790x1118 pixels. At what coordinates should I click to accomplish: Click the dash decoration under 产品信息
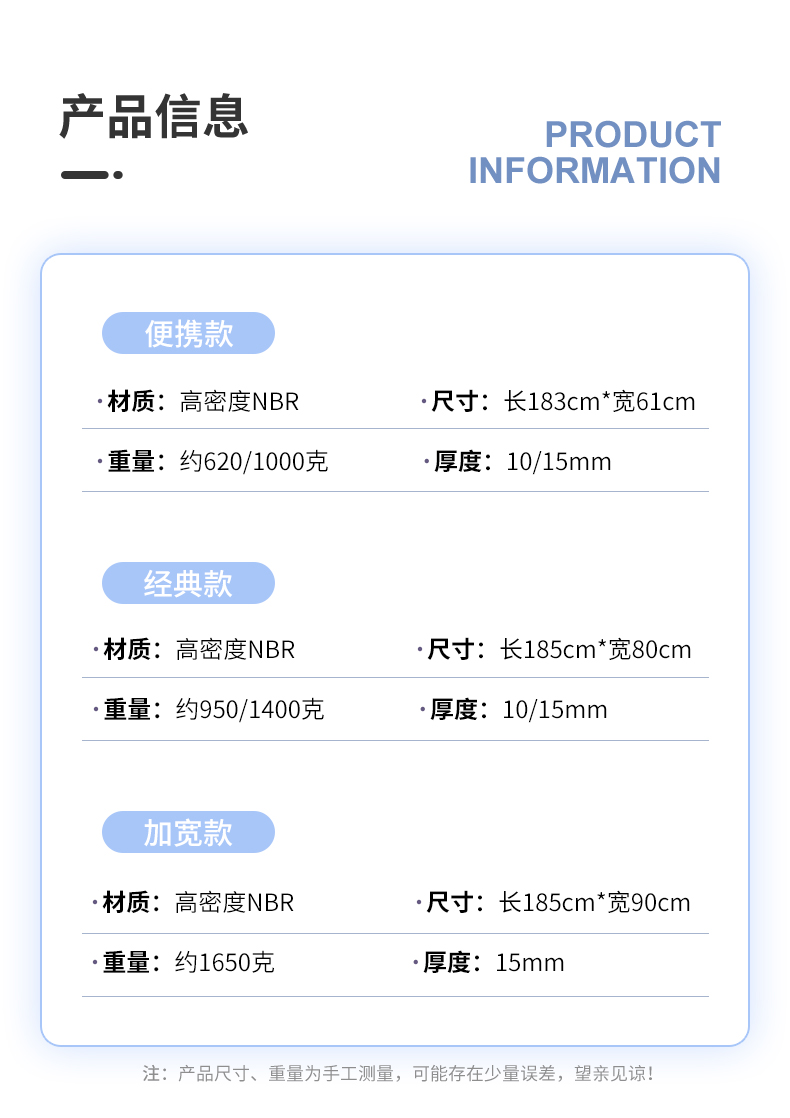[x=92, y=175]
